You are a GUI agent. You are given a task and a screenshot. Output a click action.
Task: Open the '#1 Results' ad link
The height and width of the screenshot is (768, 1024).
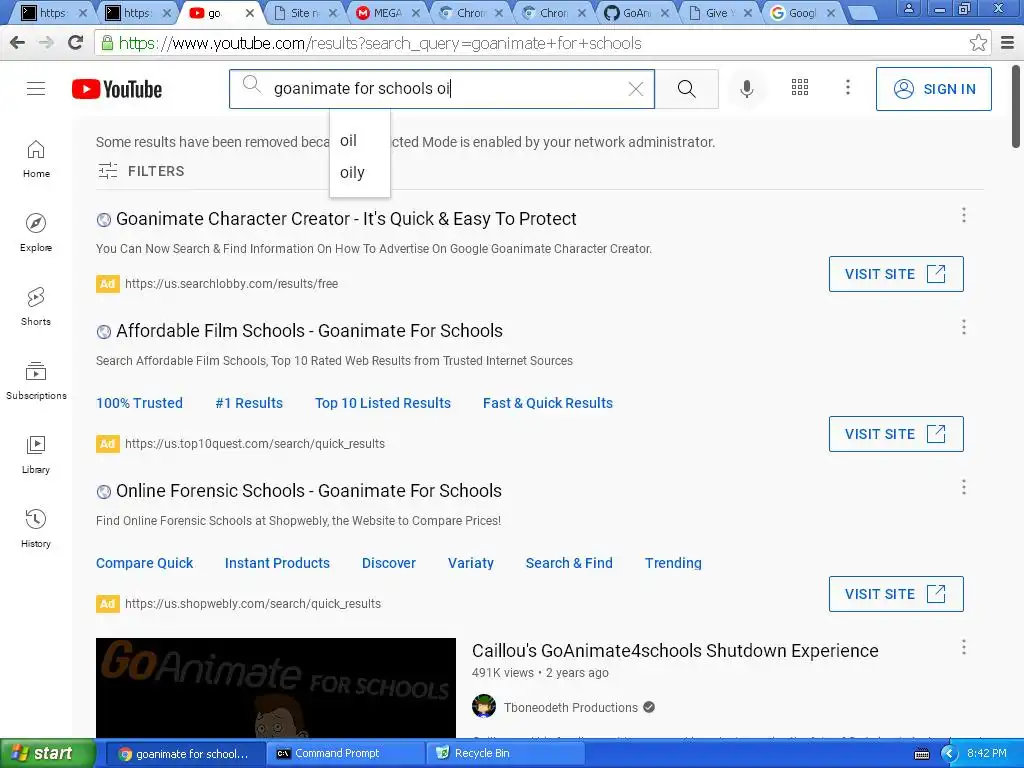[x=249, y=403]
